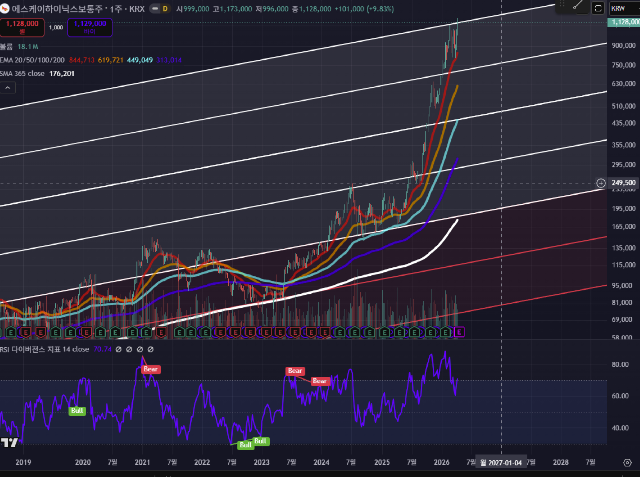The width and height of the screenshot is (640, 477).
Task: Click the SMA value 176,201
Action: (62, 74)
